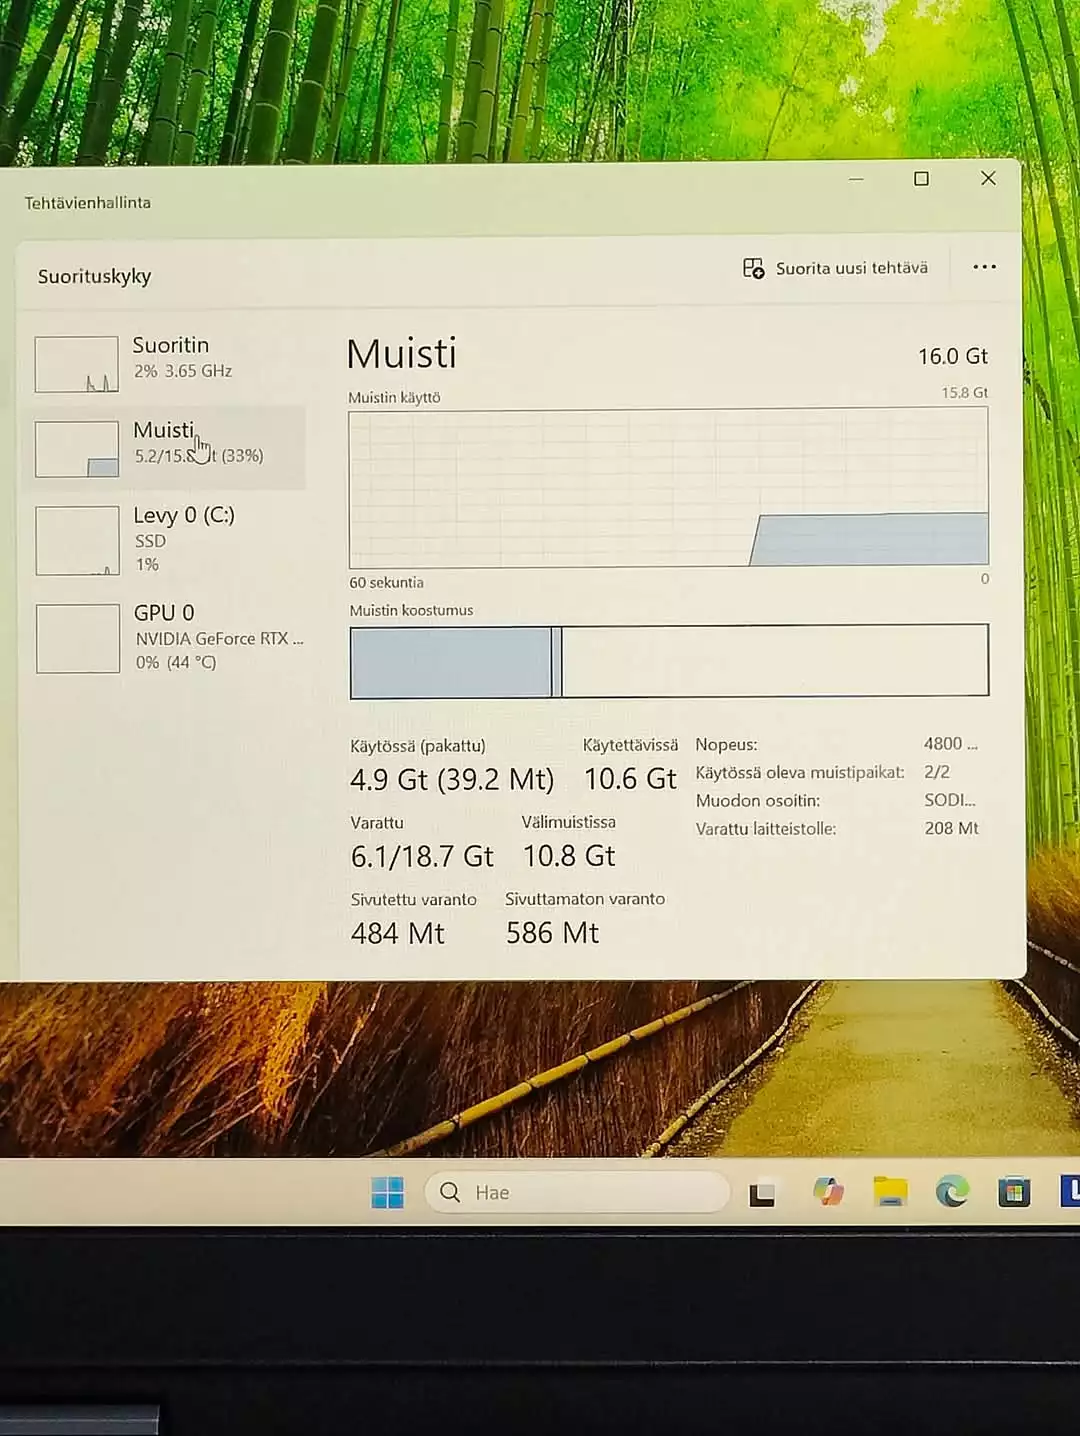Select the Muisti memory sidebar item
The width and height of the screenshot is (1080, 1436).
point(163,447)
